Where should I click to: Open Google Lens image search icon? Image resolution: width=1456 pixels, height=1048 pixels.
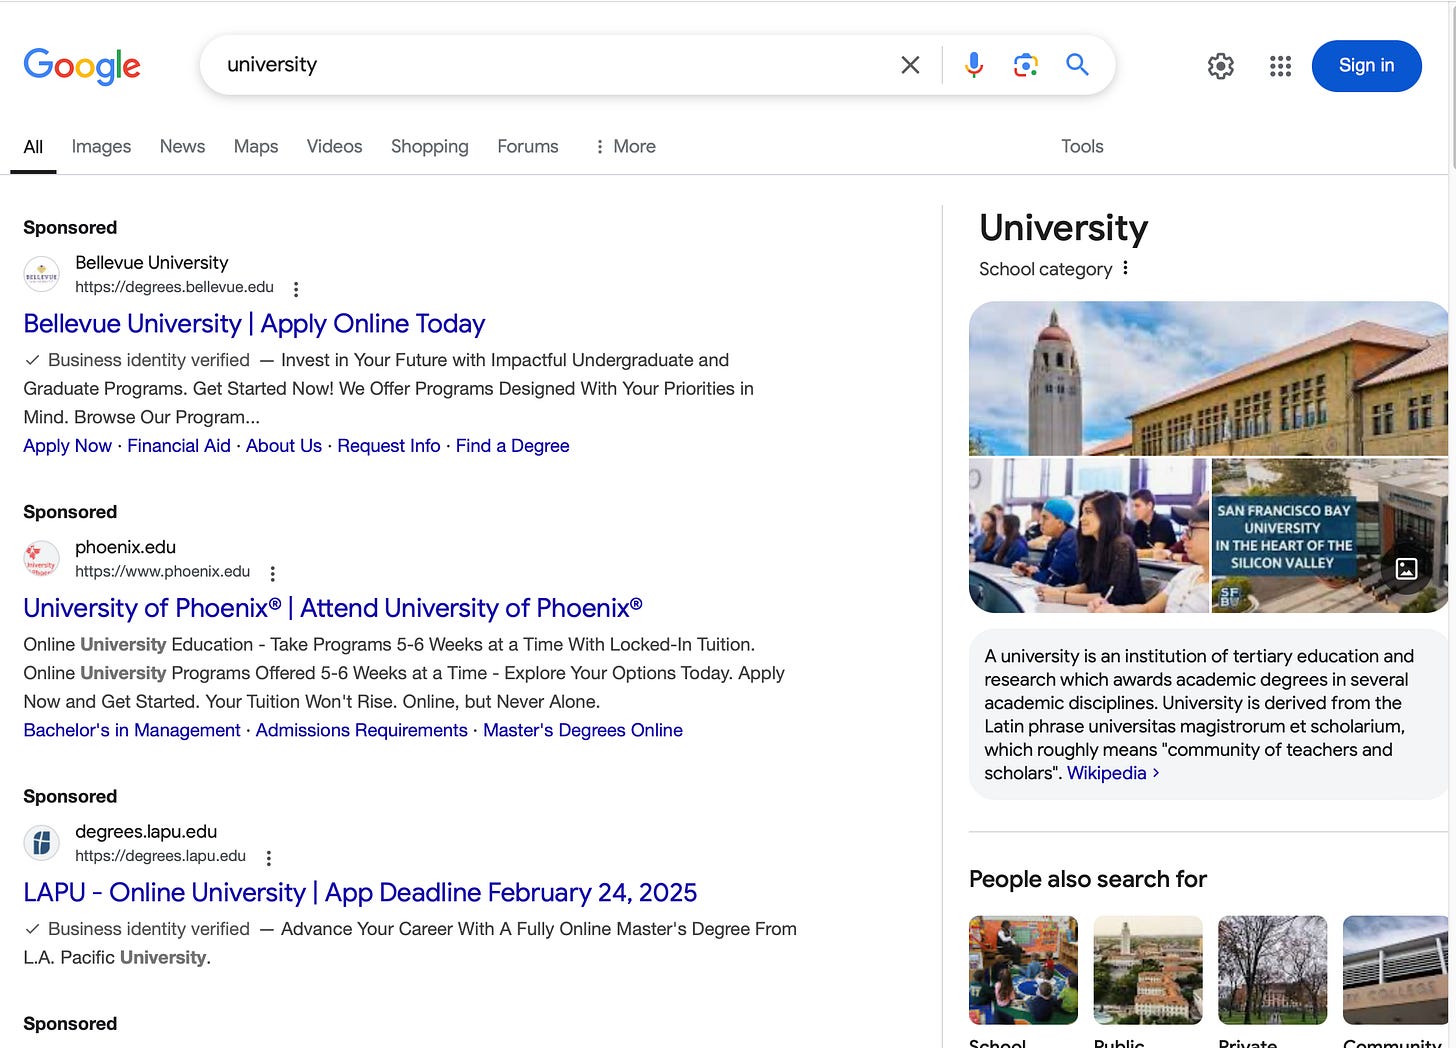pyautogui.click(x=1025, y=65)
